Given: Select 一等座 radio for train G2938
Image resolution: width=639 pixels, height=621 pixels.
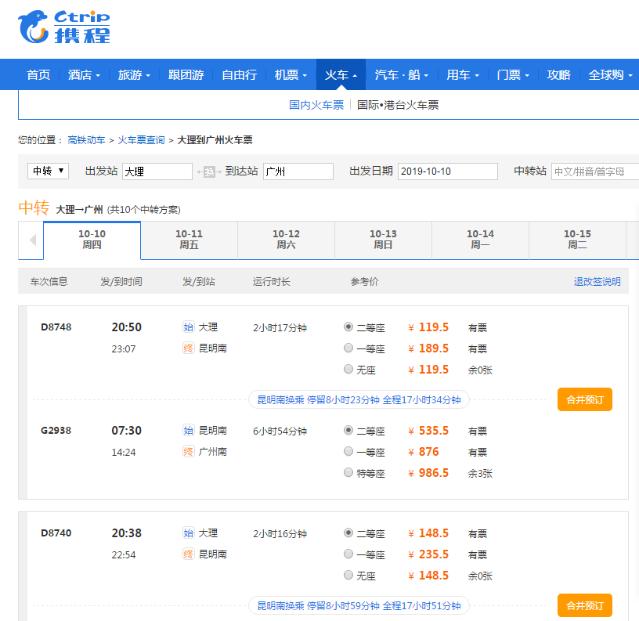Looking at the screenshot, I should click(x=348, y=451).
